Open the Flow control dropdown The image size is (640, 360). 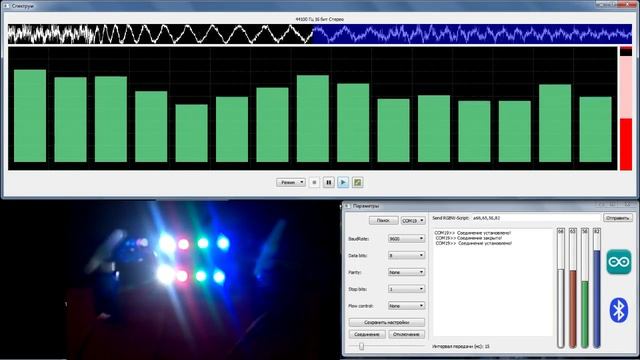click(x=406, y=305)
